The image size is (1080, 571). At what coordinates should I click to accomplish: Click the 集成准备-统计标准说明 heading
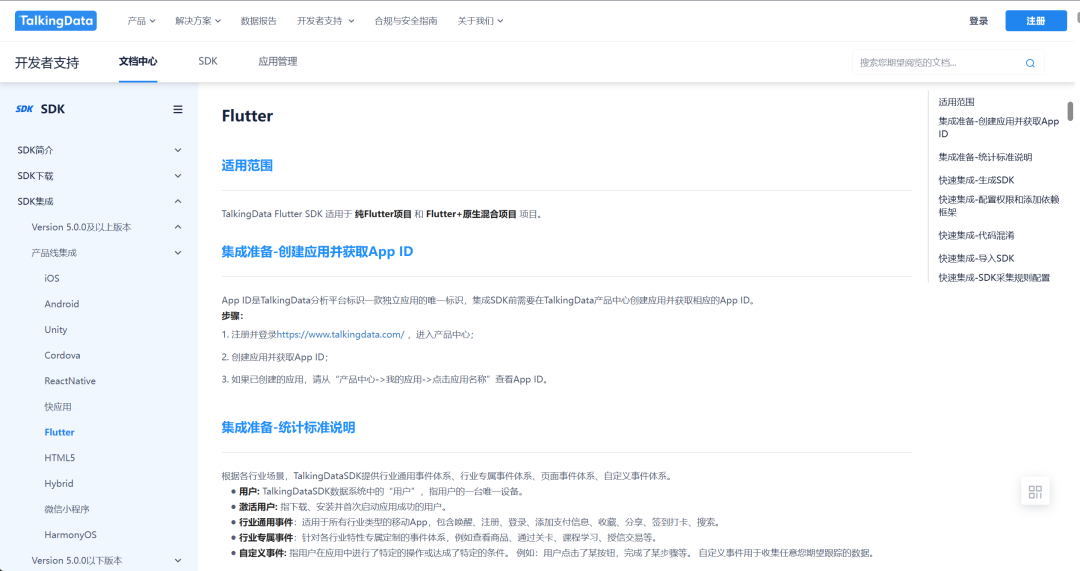click(288, 427)
